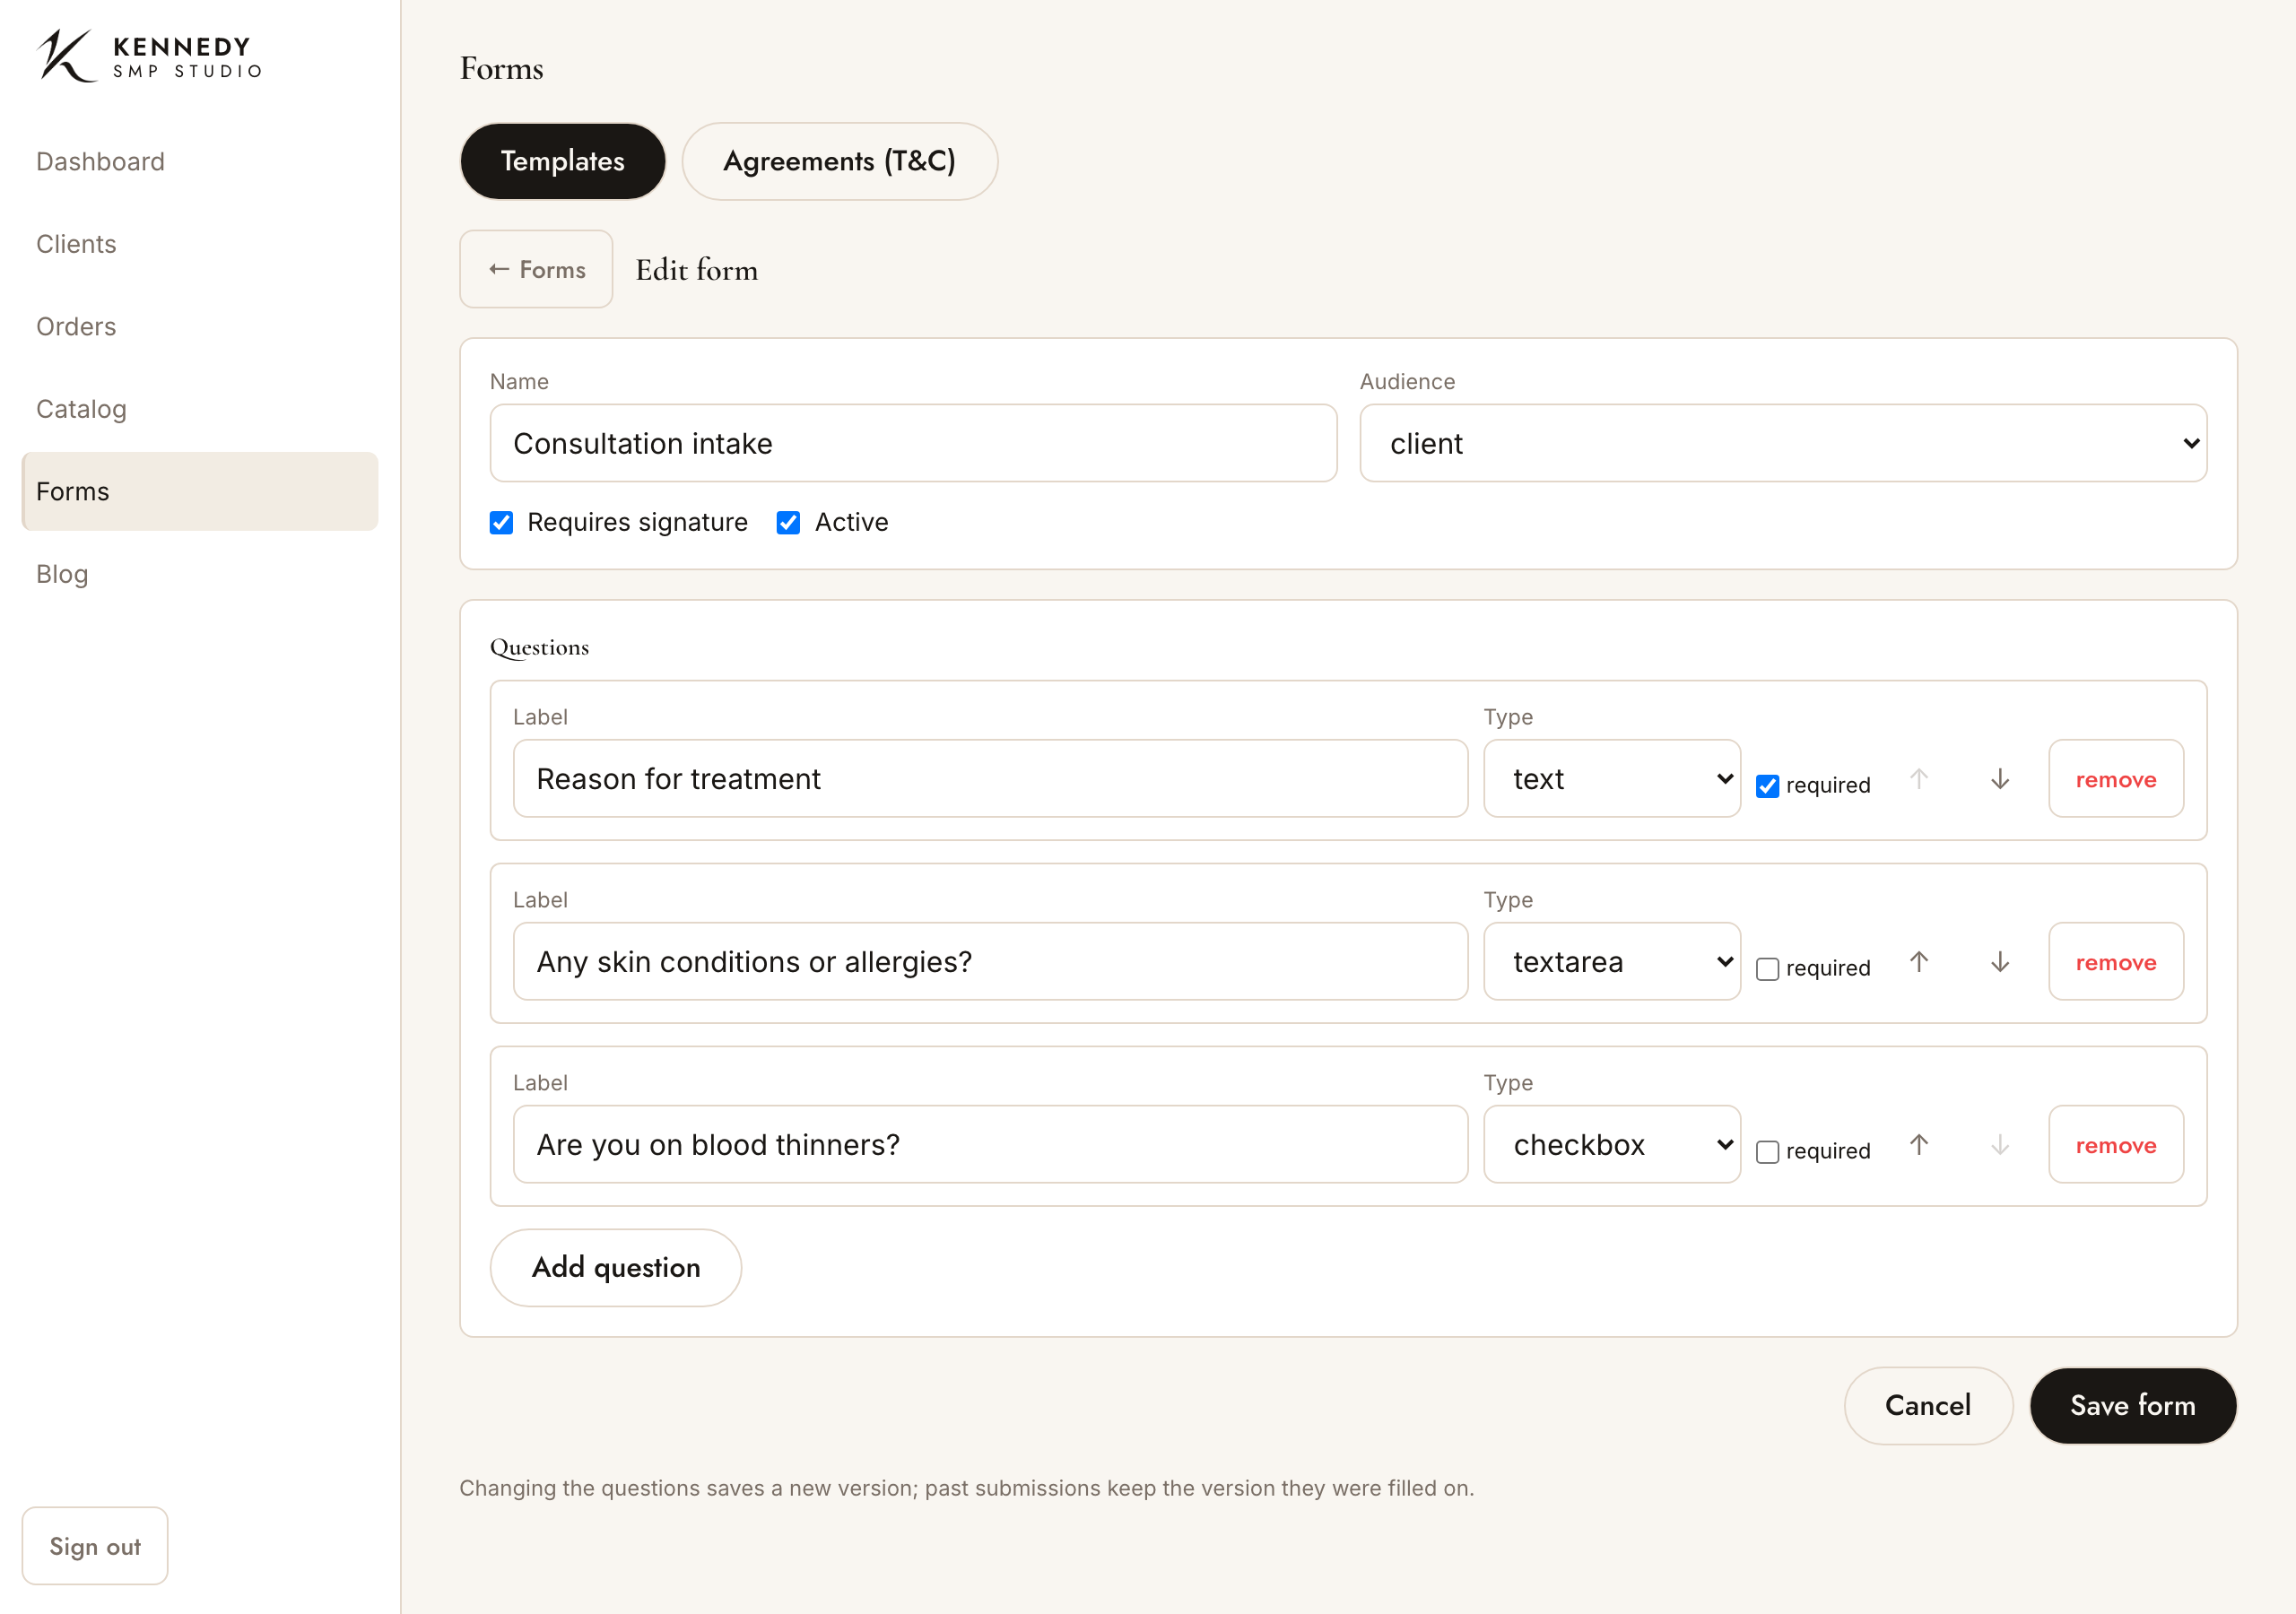
Task: Click the Save form button
Action: pos(2132,1406)
